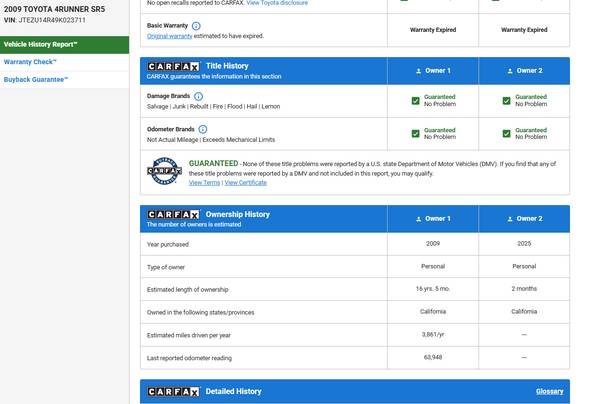This screenshot has width=600, height=404.
Task: Open the View Certificate link
Action: (245, 183)
